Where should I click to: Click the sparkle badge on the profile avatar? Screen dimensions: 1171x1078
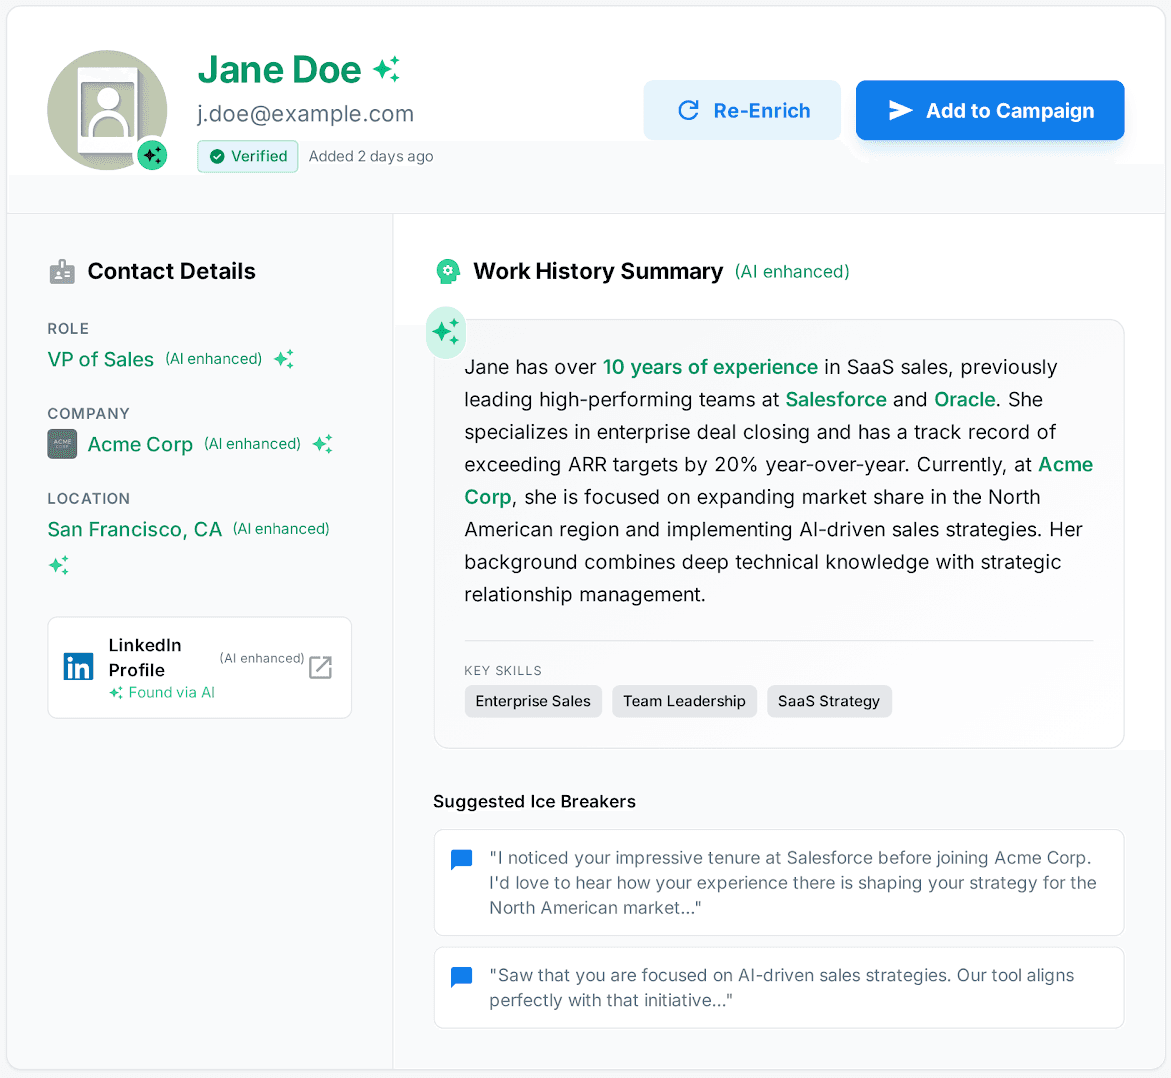click(152, 155)
